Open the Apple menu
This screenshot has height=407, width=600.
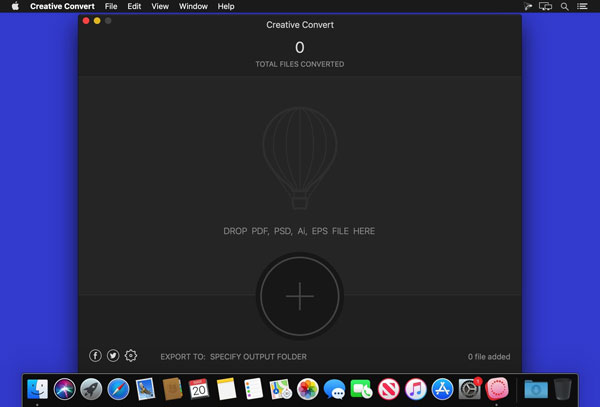[x=15, y=7]
